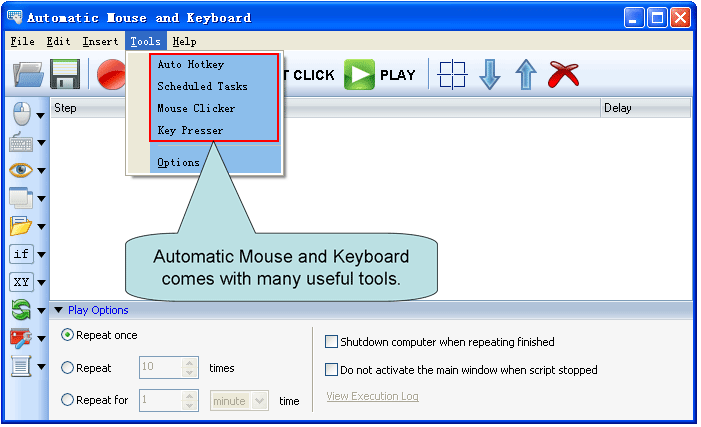Screen dimensions: 701x427
Task: Check do not activate main window option
Action: 331,370
